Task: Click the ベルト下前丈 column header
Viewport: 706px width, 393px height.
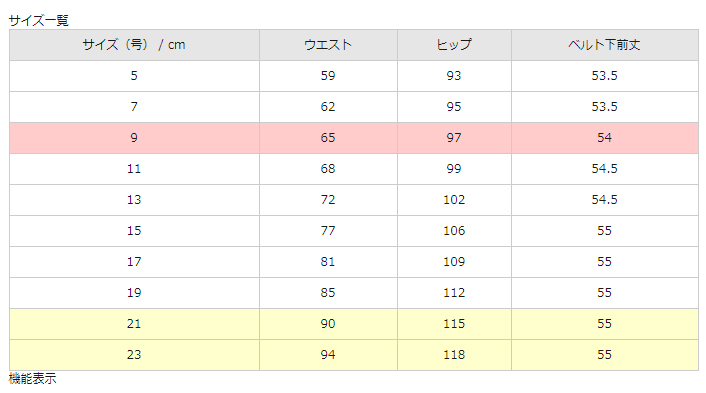Action: tap(604, 45)
